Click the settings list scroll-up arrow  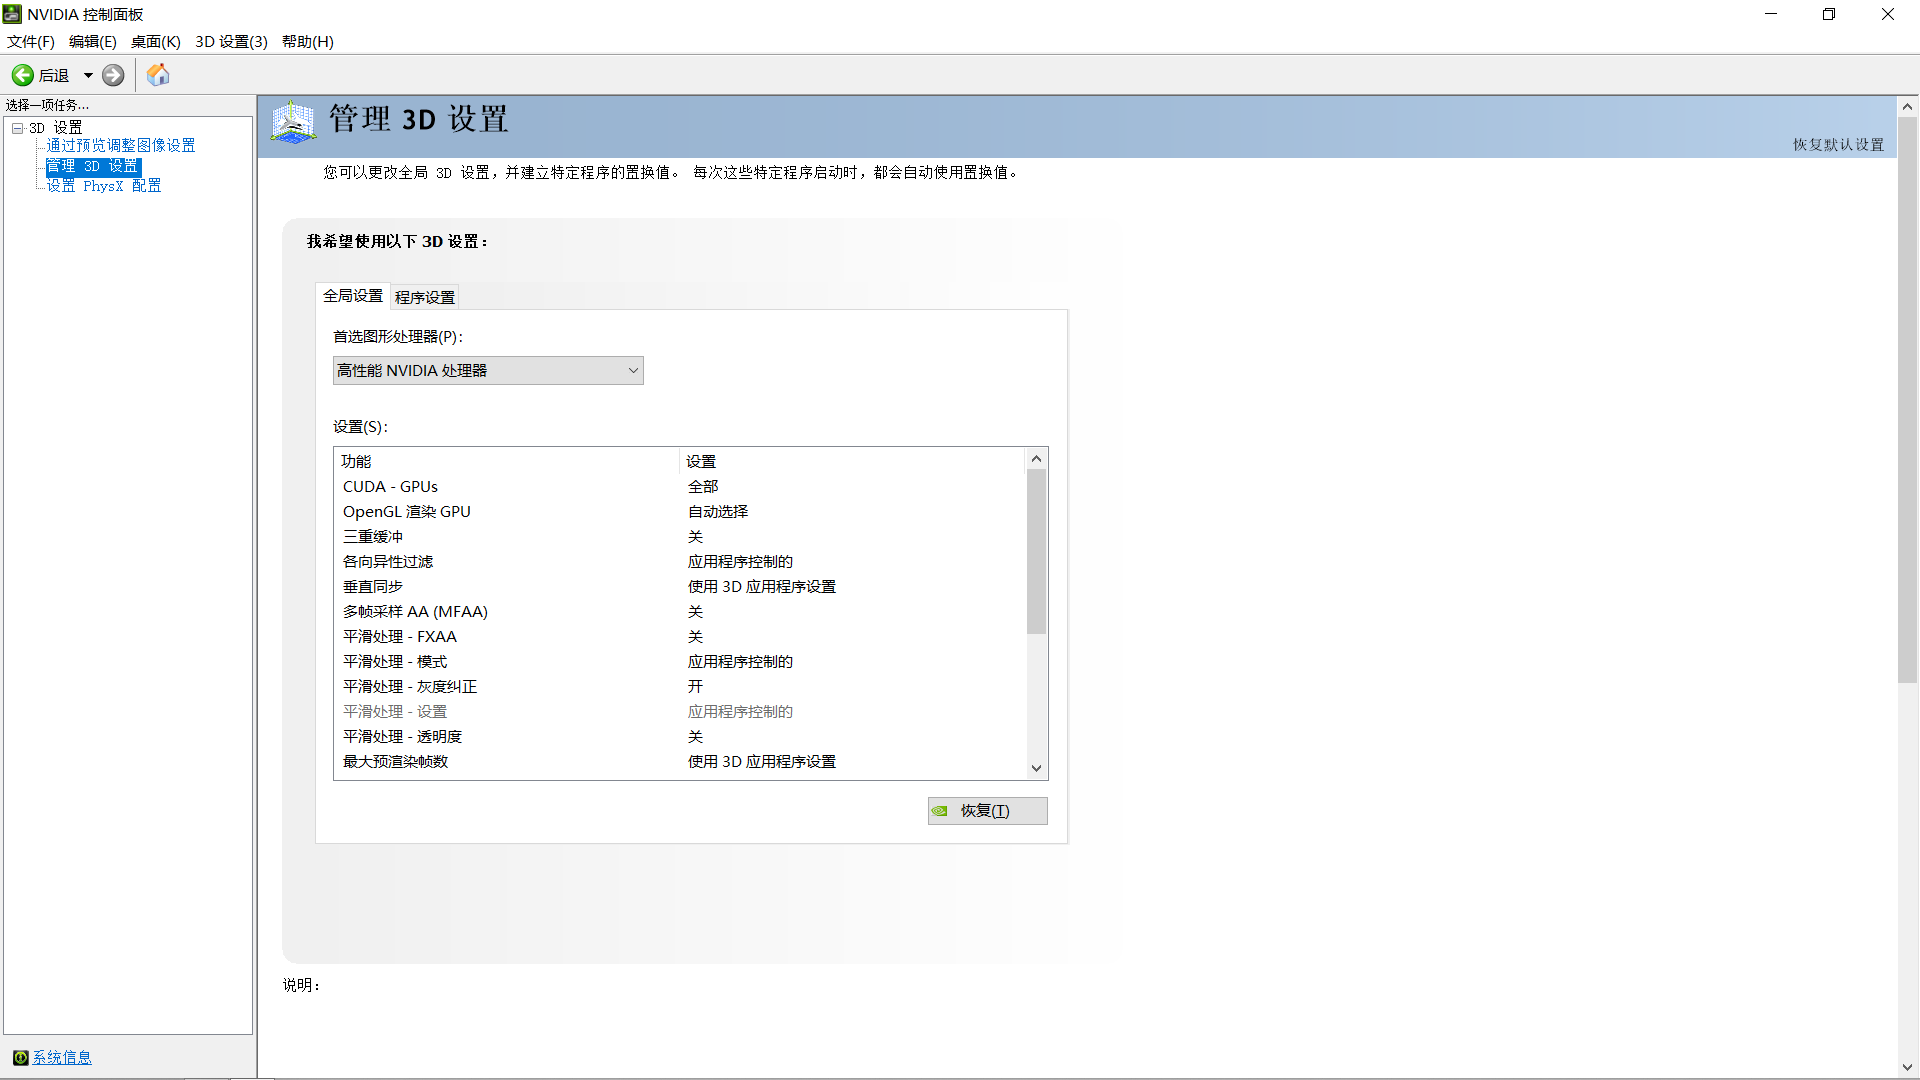[1037, 459]
